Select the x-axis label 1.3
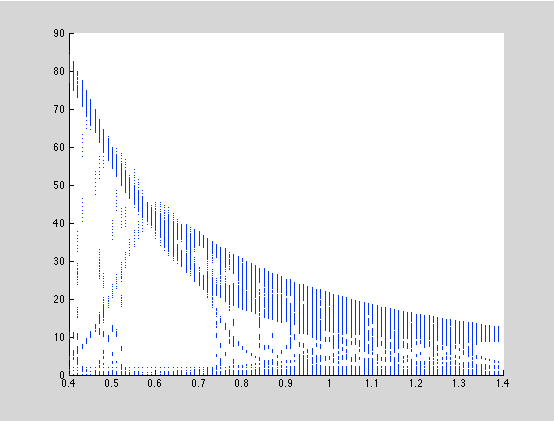 coord(459,383)
